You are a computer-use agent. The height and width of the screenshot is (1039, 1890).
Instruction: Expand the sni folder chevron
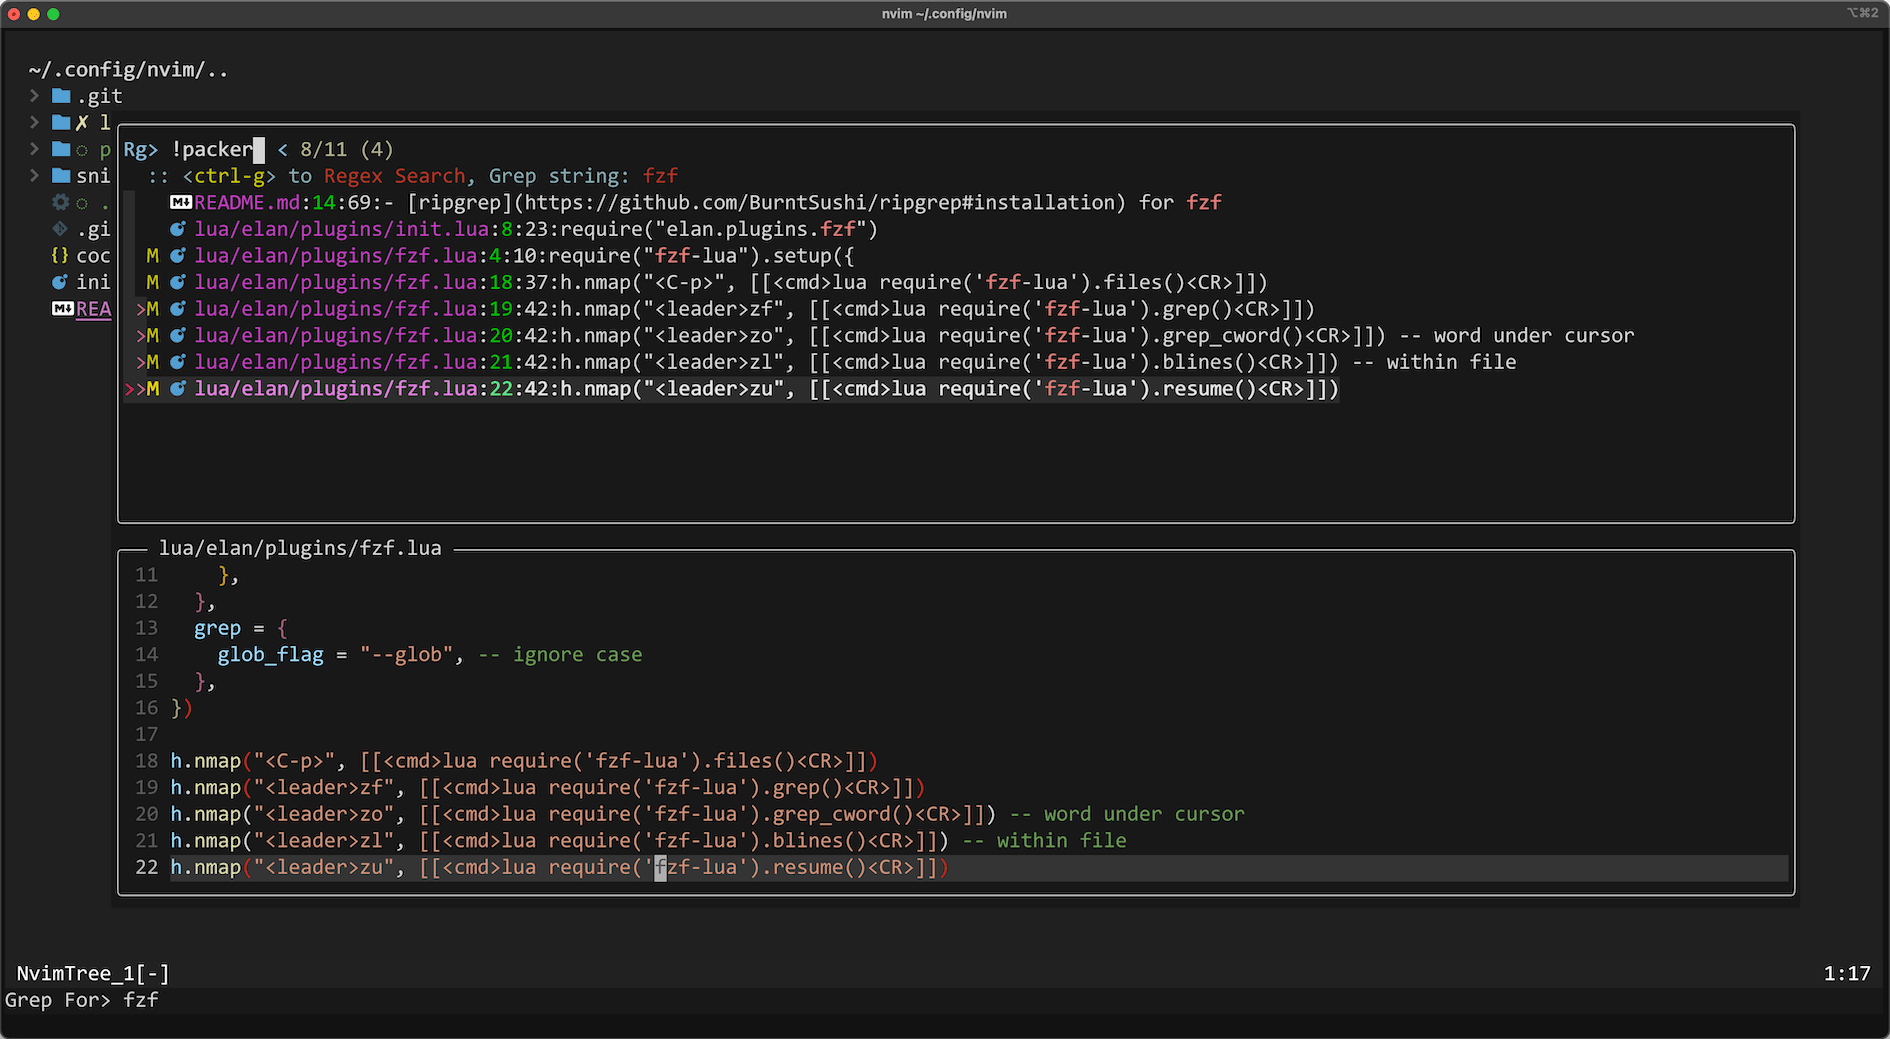coord(34,176)
